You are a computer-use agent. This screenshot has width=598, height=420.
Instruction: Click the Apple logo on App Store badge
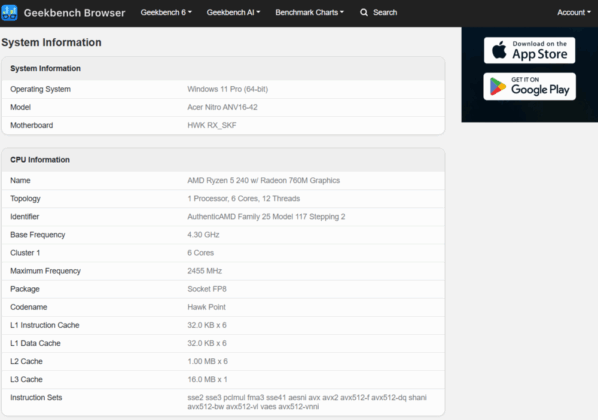499,50
